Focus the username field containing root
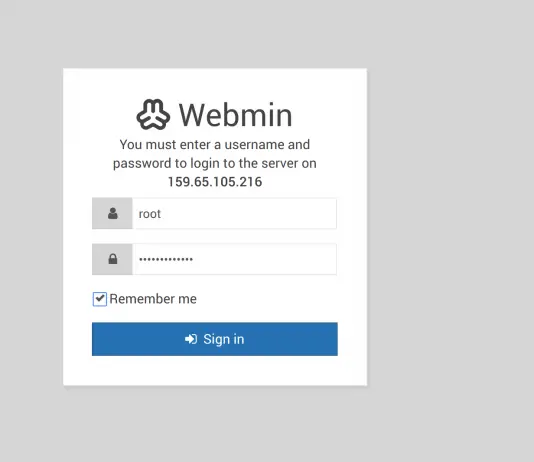The image size is (534, 462). pos(235,213)
